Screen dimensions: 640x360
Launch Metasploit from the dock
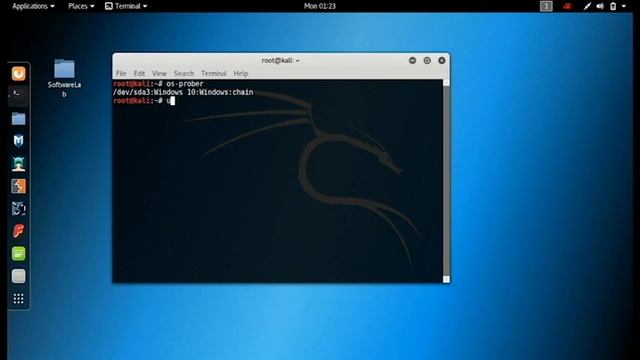pos(18,141)
